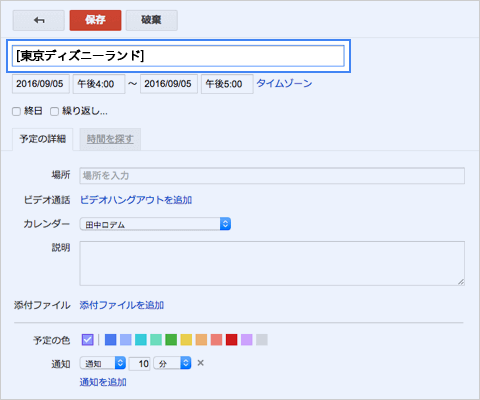This screenshot has height=400, width=480.
Task: Click the notification value field 10
Action: (140, 363)
